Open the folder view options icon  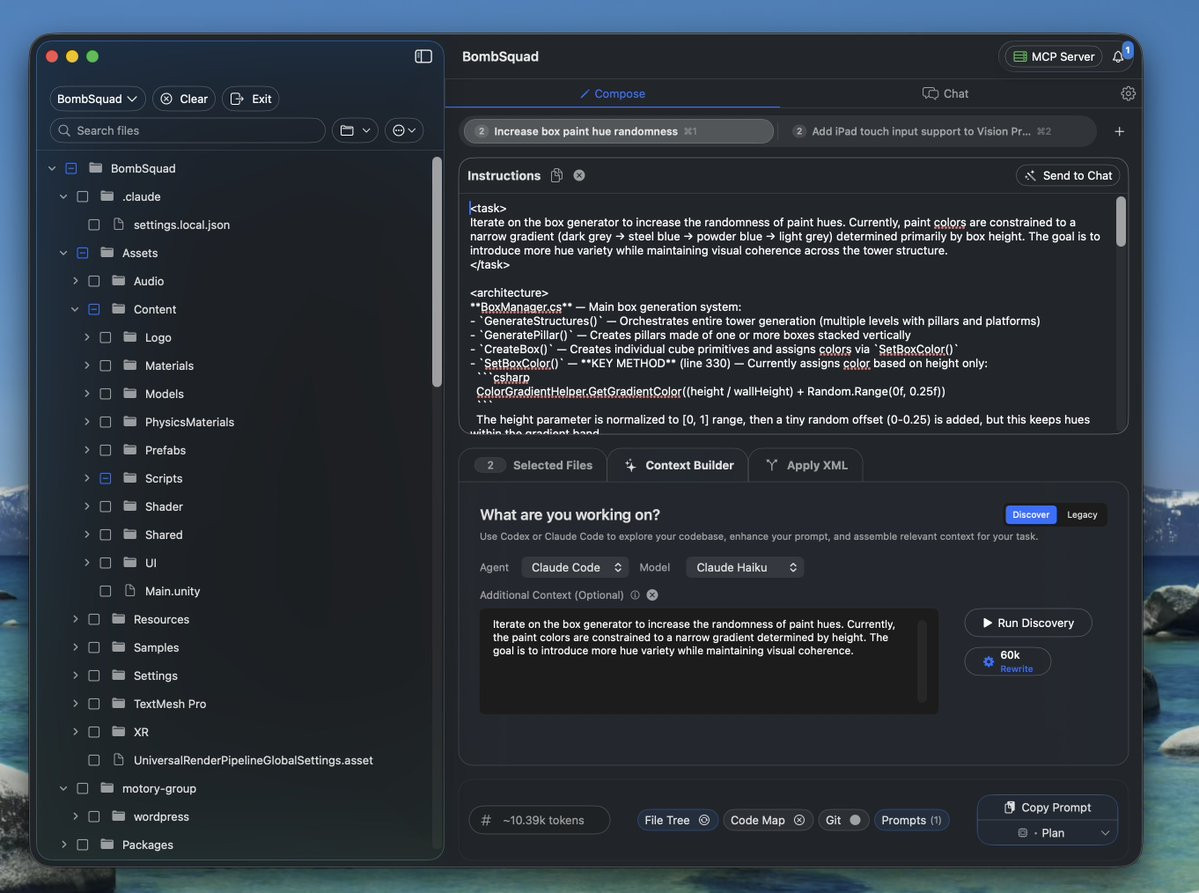(355, 131)
